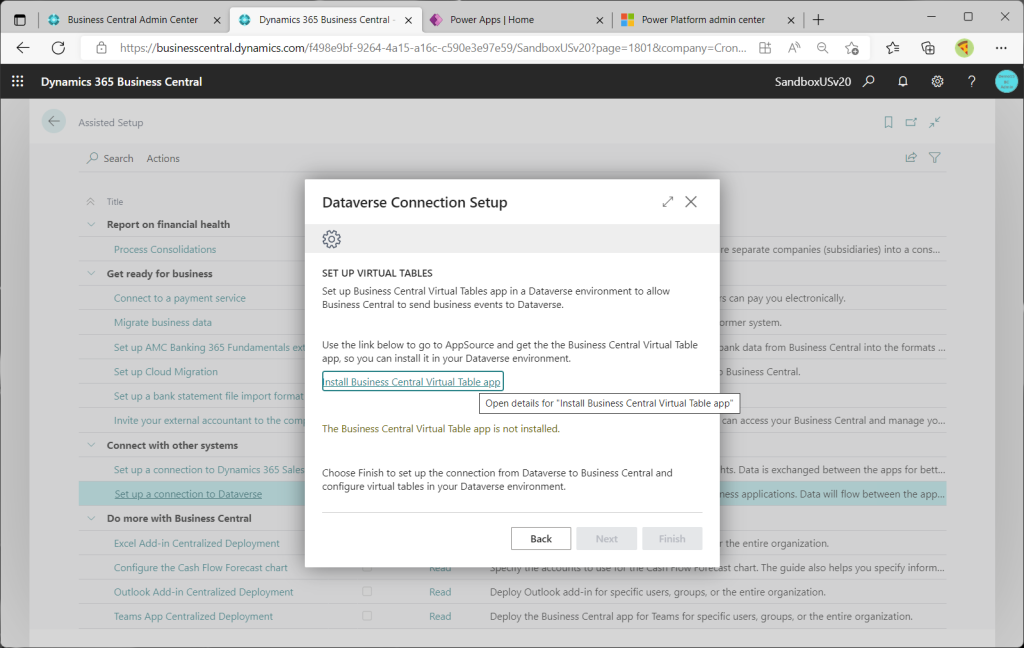This screenshot has height=648, width=1024.
Task: Click the browser address bar URL
Action: pos(433,48)
